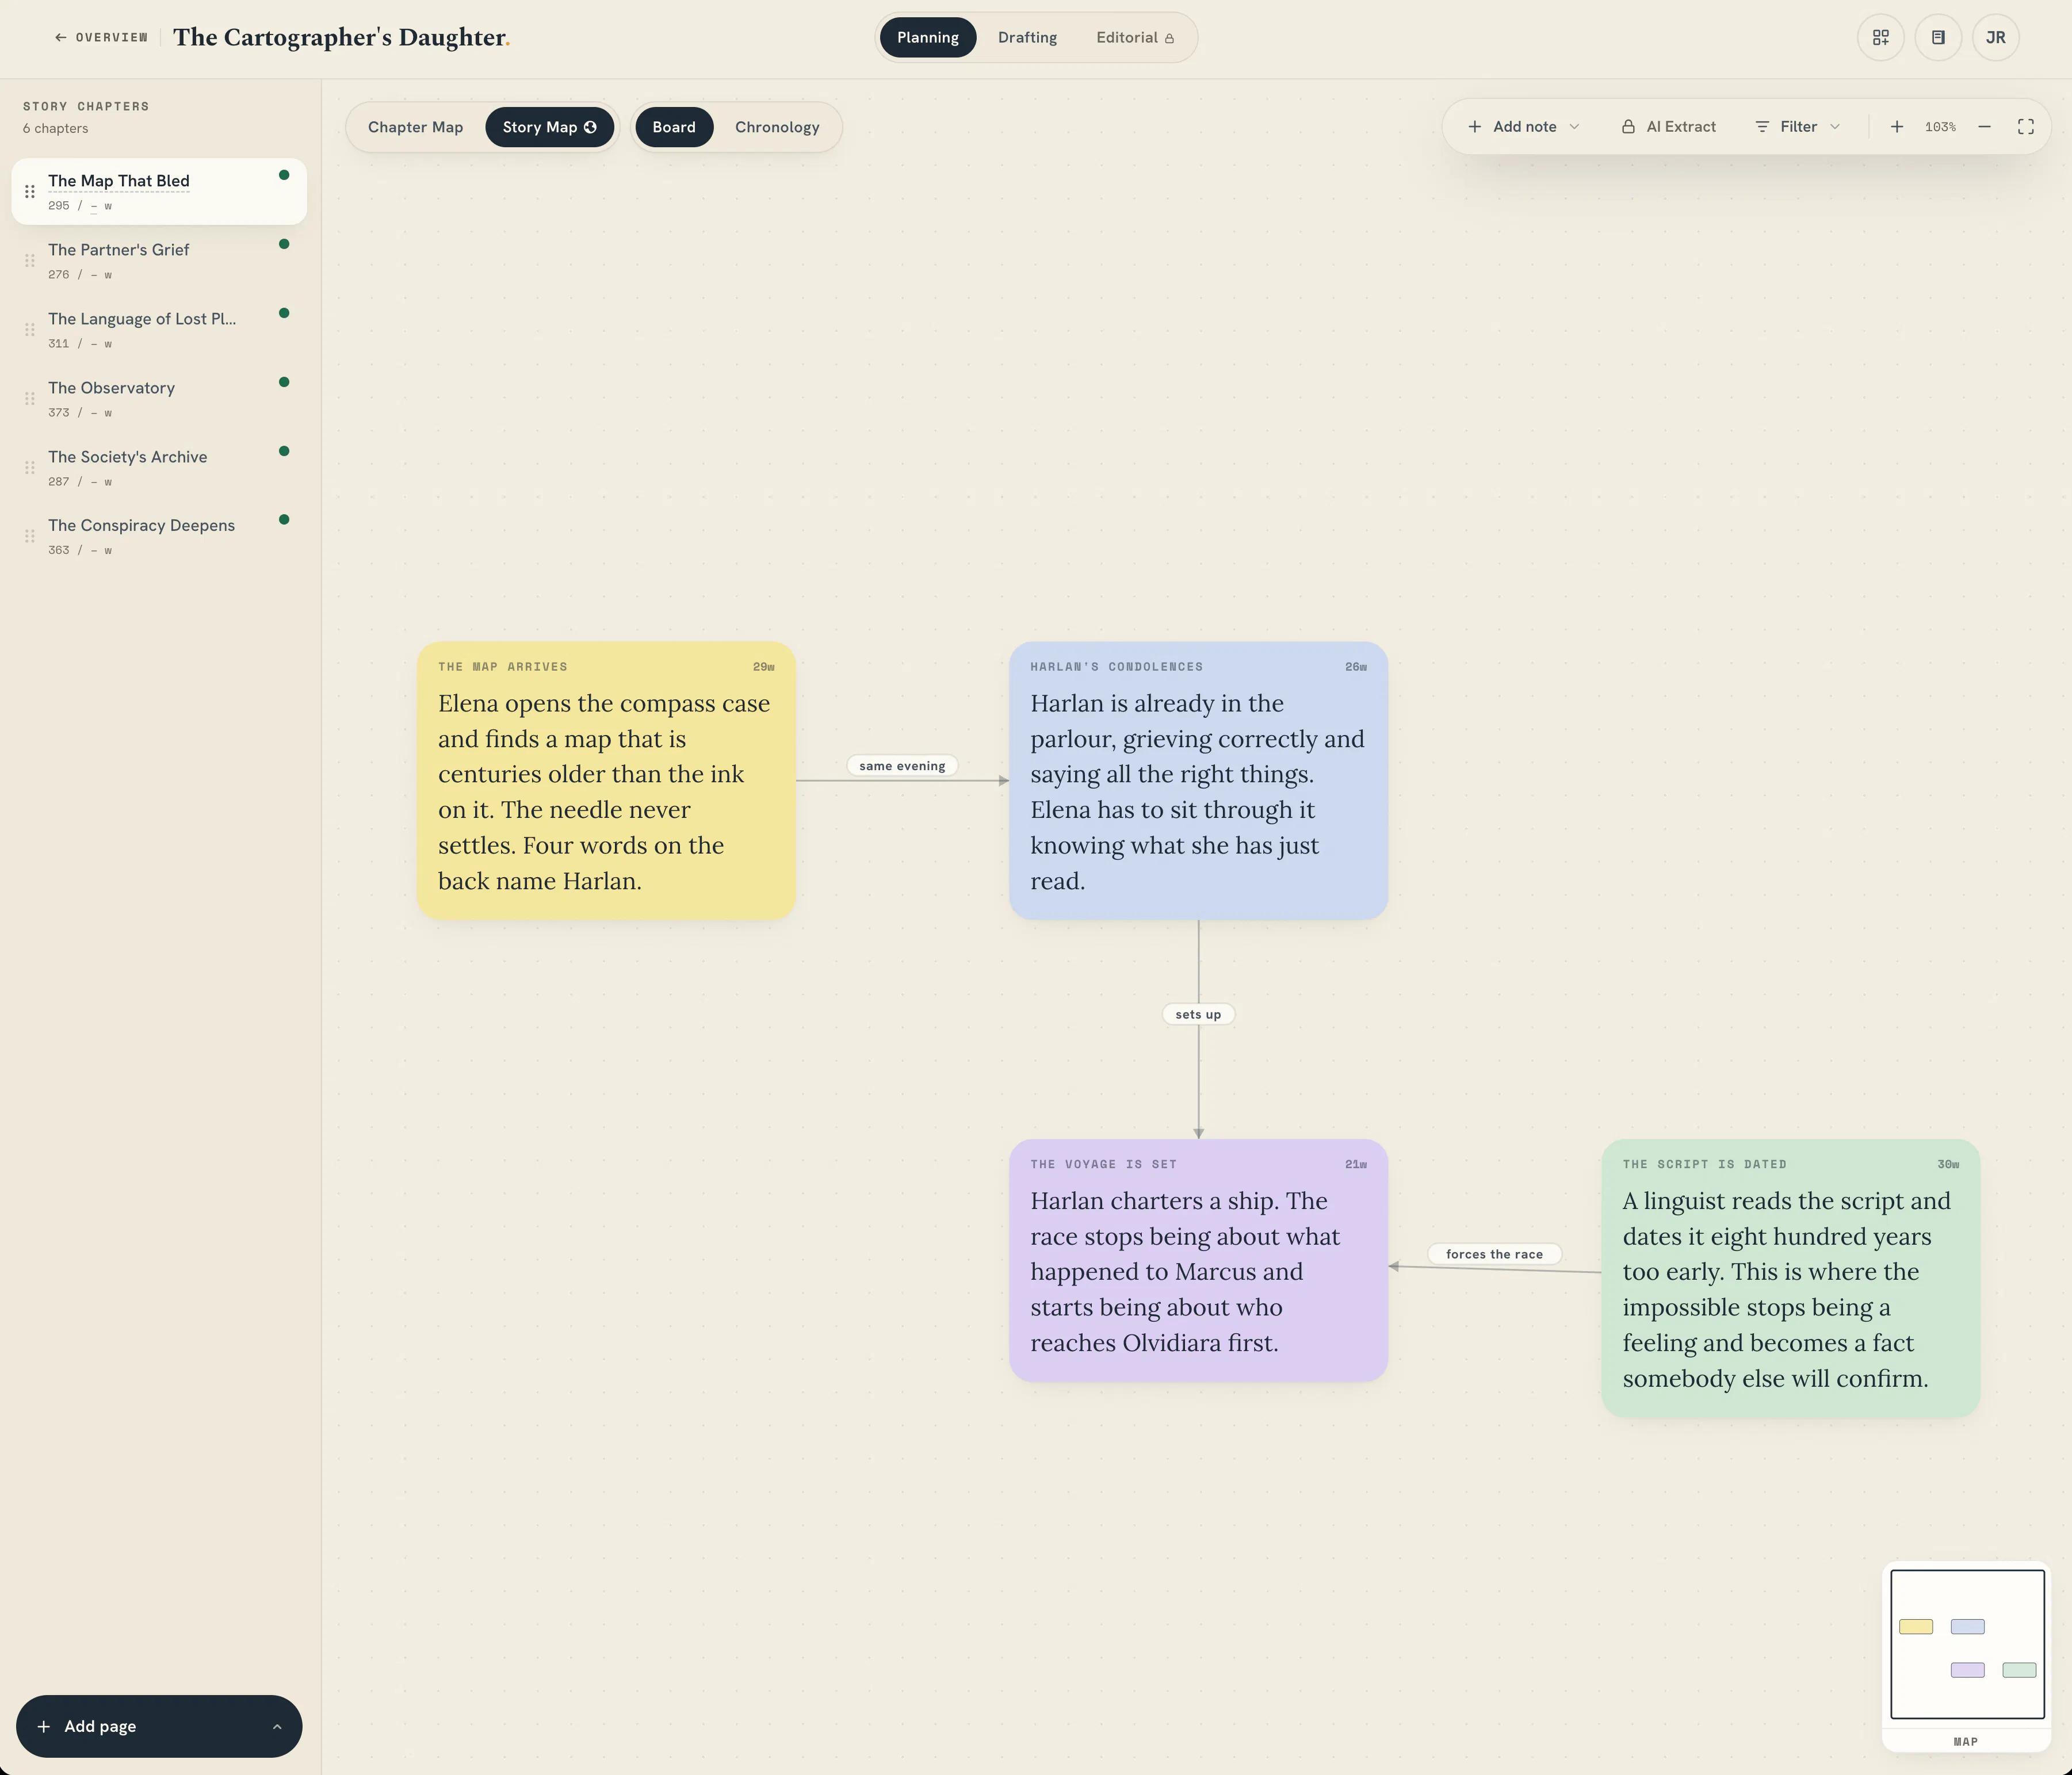Click status dot of The Map That Bled
2072x1775 pixels.
284,175
